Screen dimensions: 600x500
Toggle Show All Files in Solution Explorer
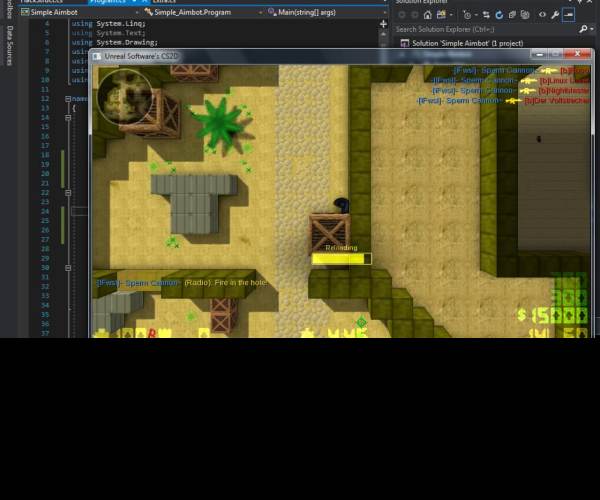pos(525,15)
